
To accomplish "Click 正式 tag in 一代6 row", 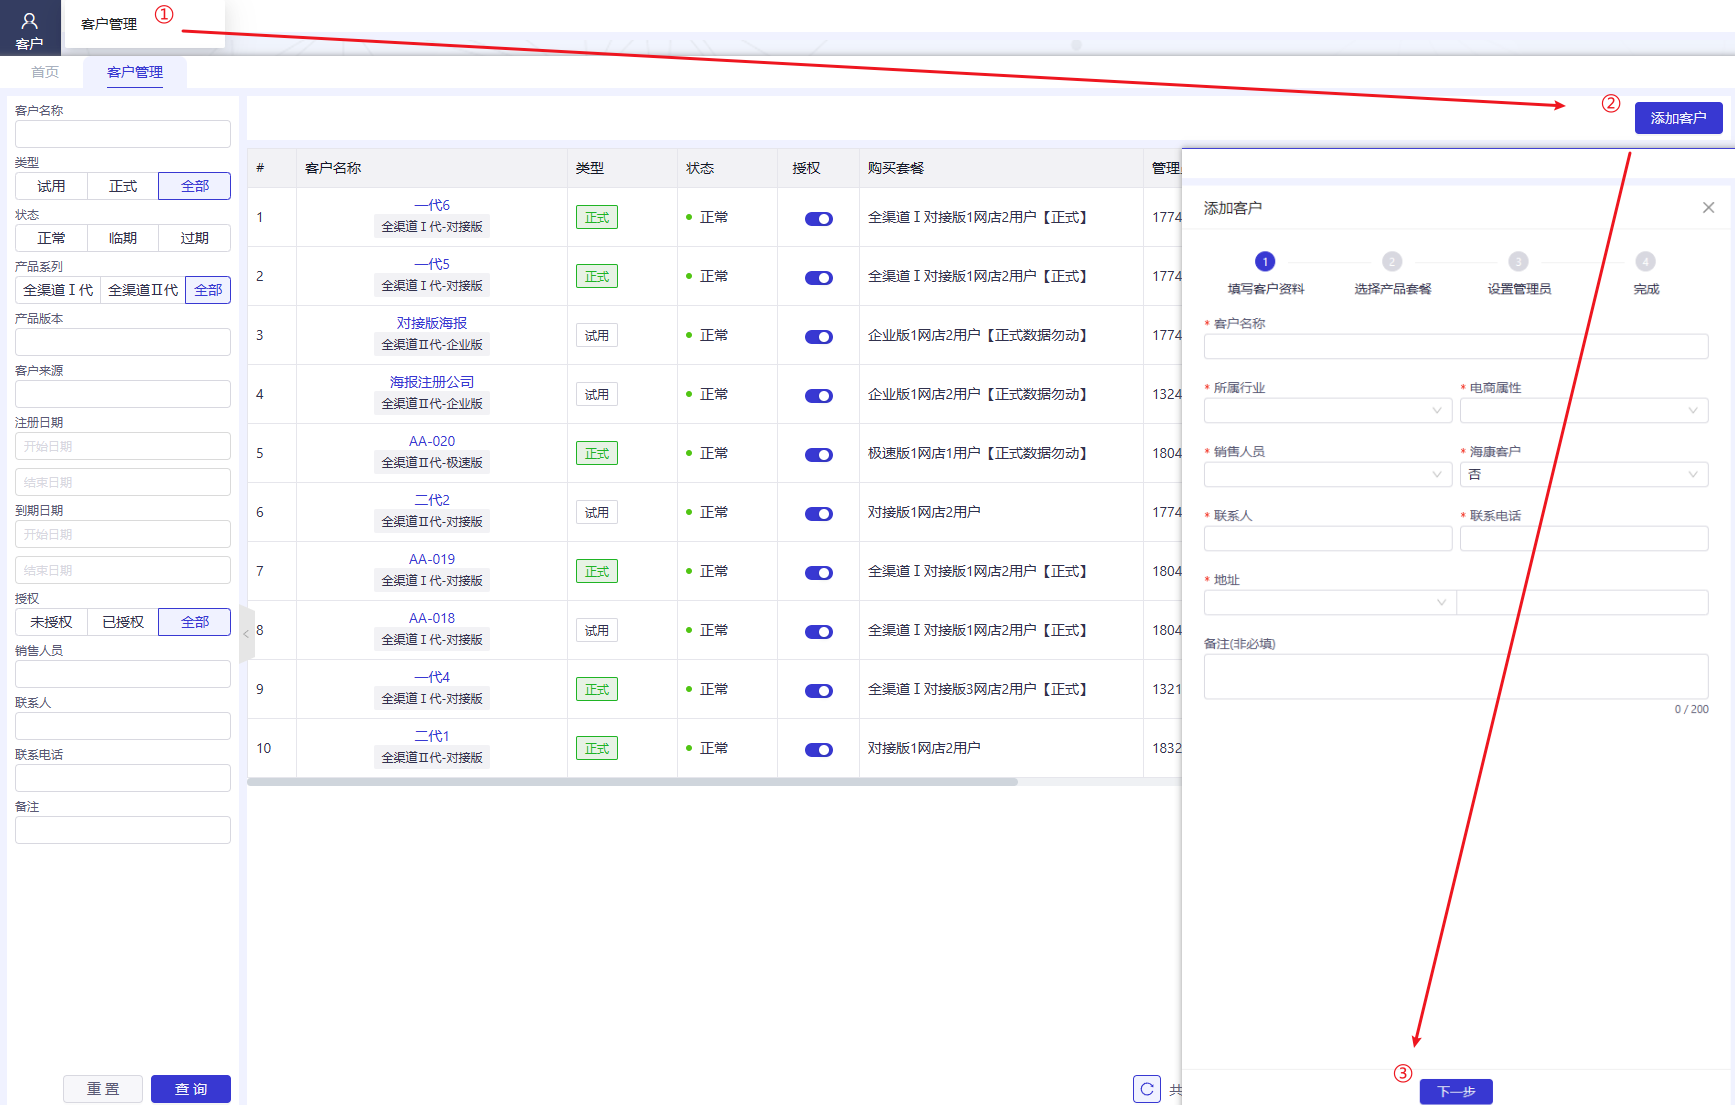I will coord(597,217).
